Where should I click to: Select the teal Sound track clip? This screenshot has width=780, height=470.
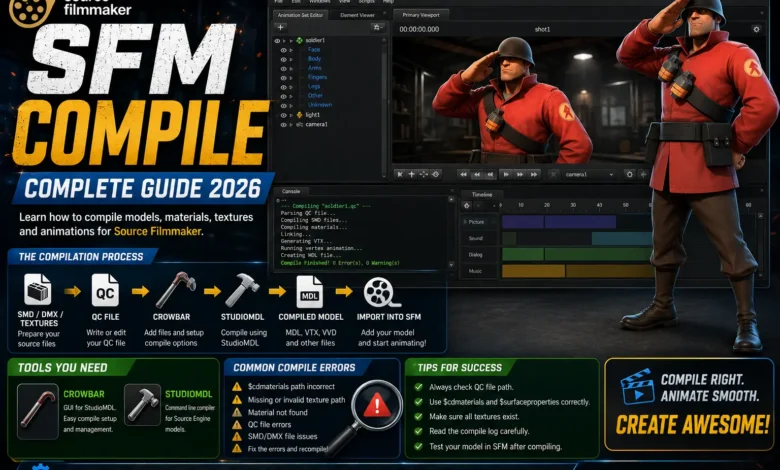coord(622,238)
